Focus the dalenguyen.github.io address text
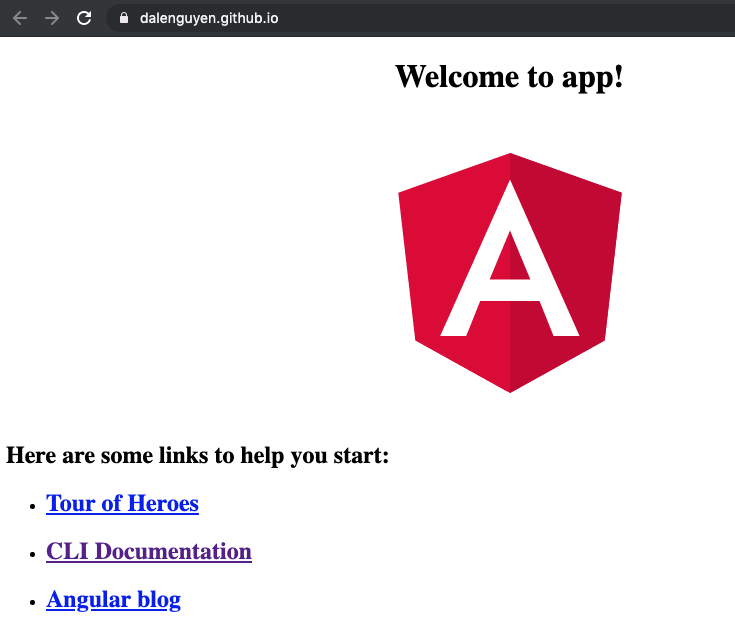The width and height of the screenshot is (735, 641). (x=209, y=18)
